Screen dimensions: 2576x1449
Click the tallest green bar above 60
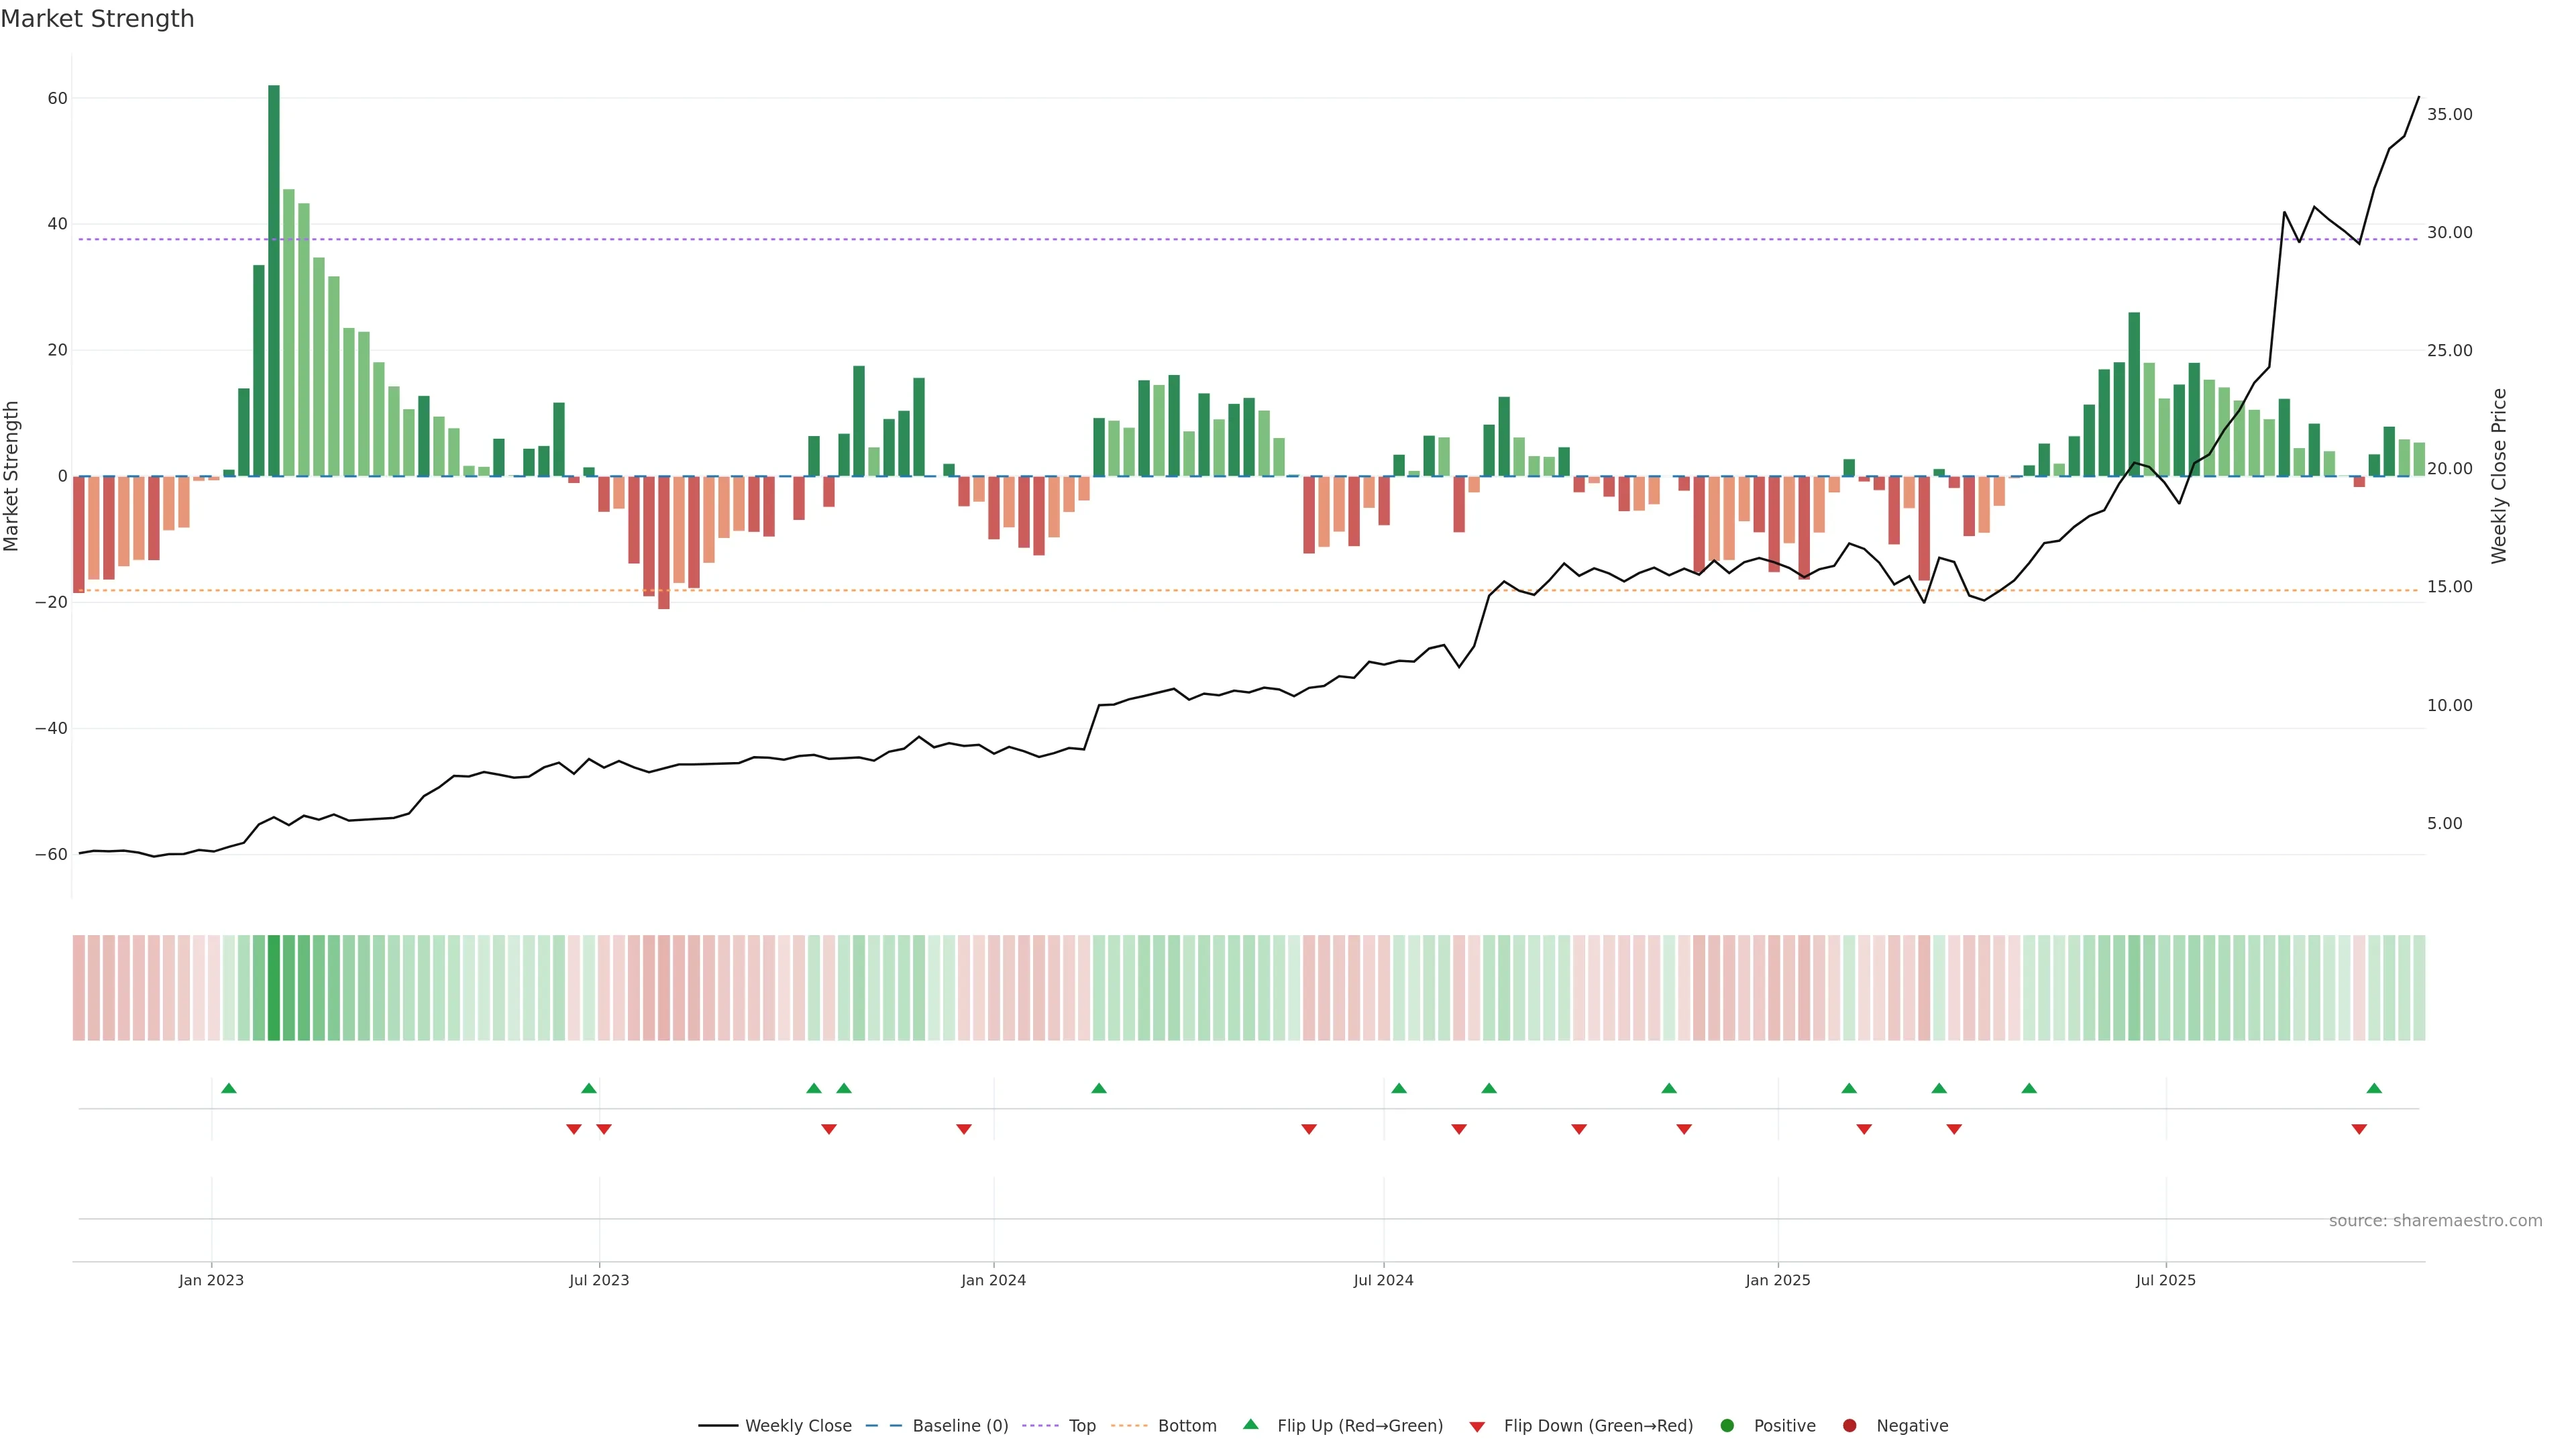point(274,280)
